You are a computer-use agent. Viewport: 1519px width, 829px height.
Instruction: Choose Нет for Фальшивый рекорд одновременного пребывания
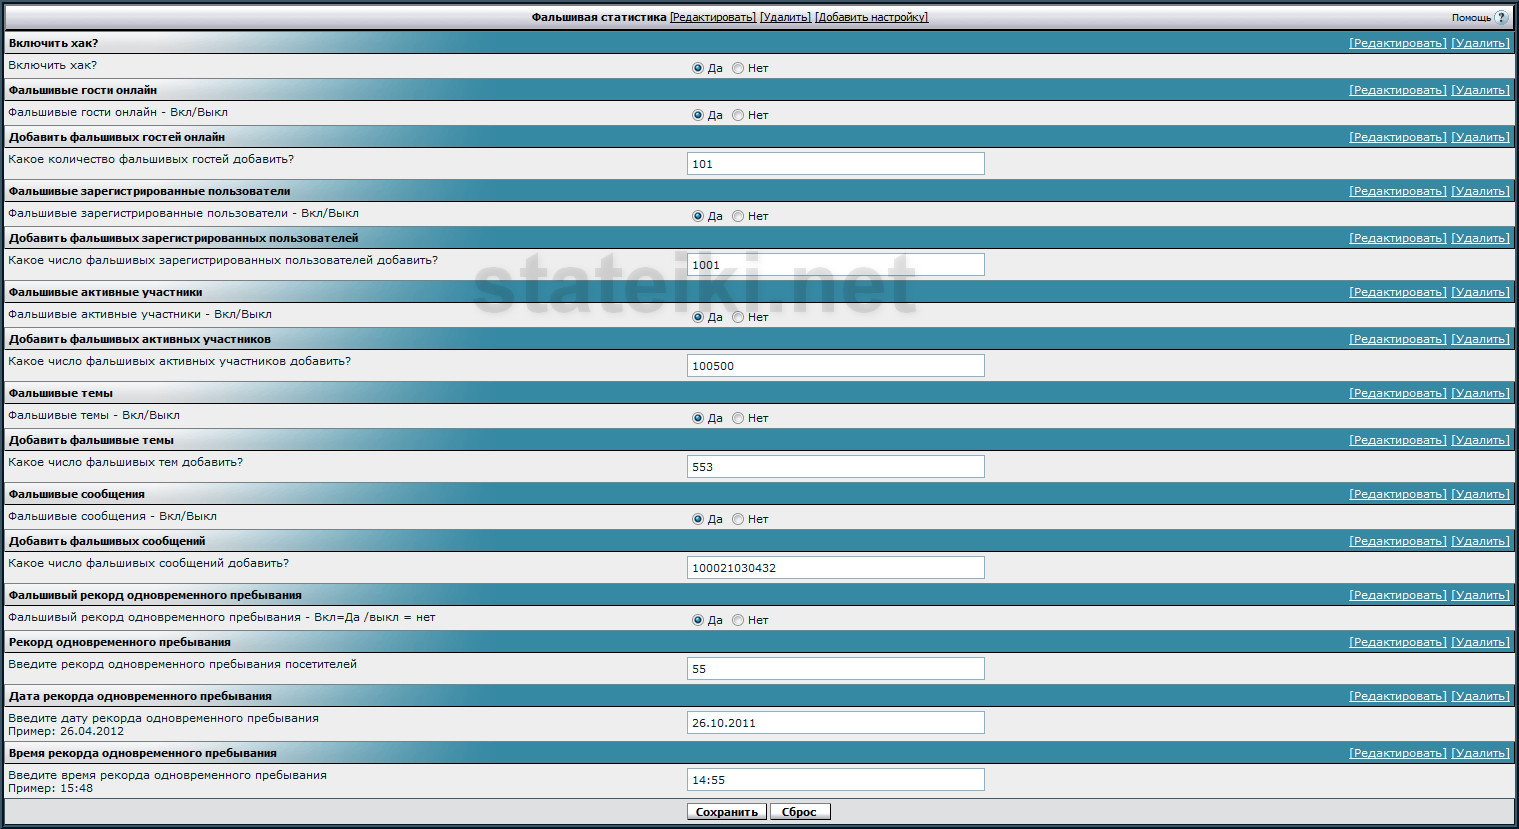(738, 620)
